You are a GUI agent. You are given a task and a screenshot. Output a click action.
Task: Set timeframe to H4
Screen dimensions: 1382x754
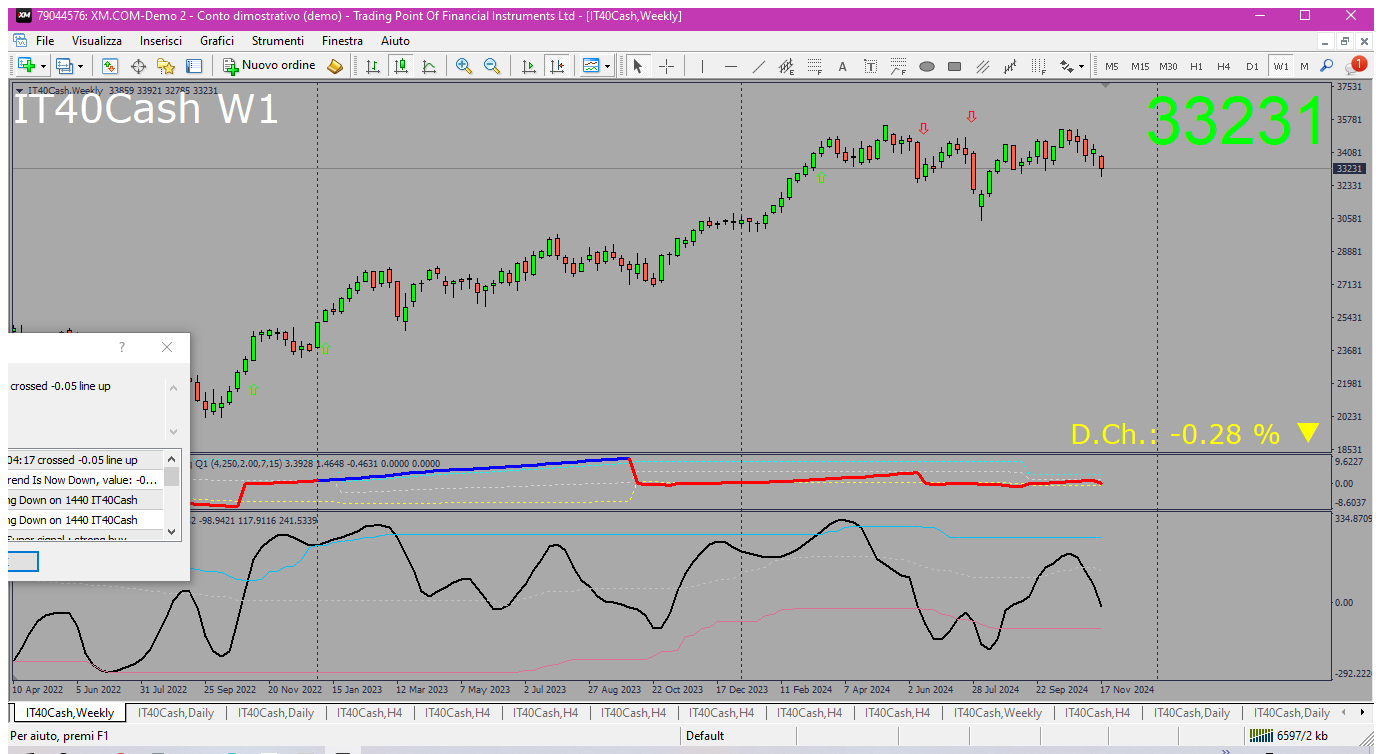pyautogui.click(x=1224, y=66)
